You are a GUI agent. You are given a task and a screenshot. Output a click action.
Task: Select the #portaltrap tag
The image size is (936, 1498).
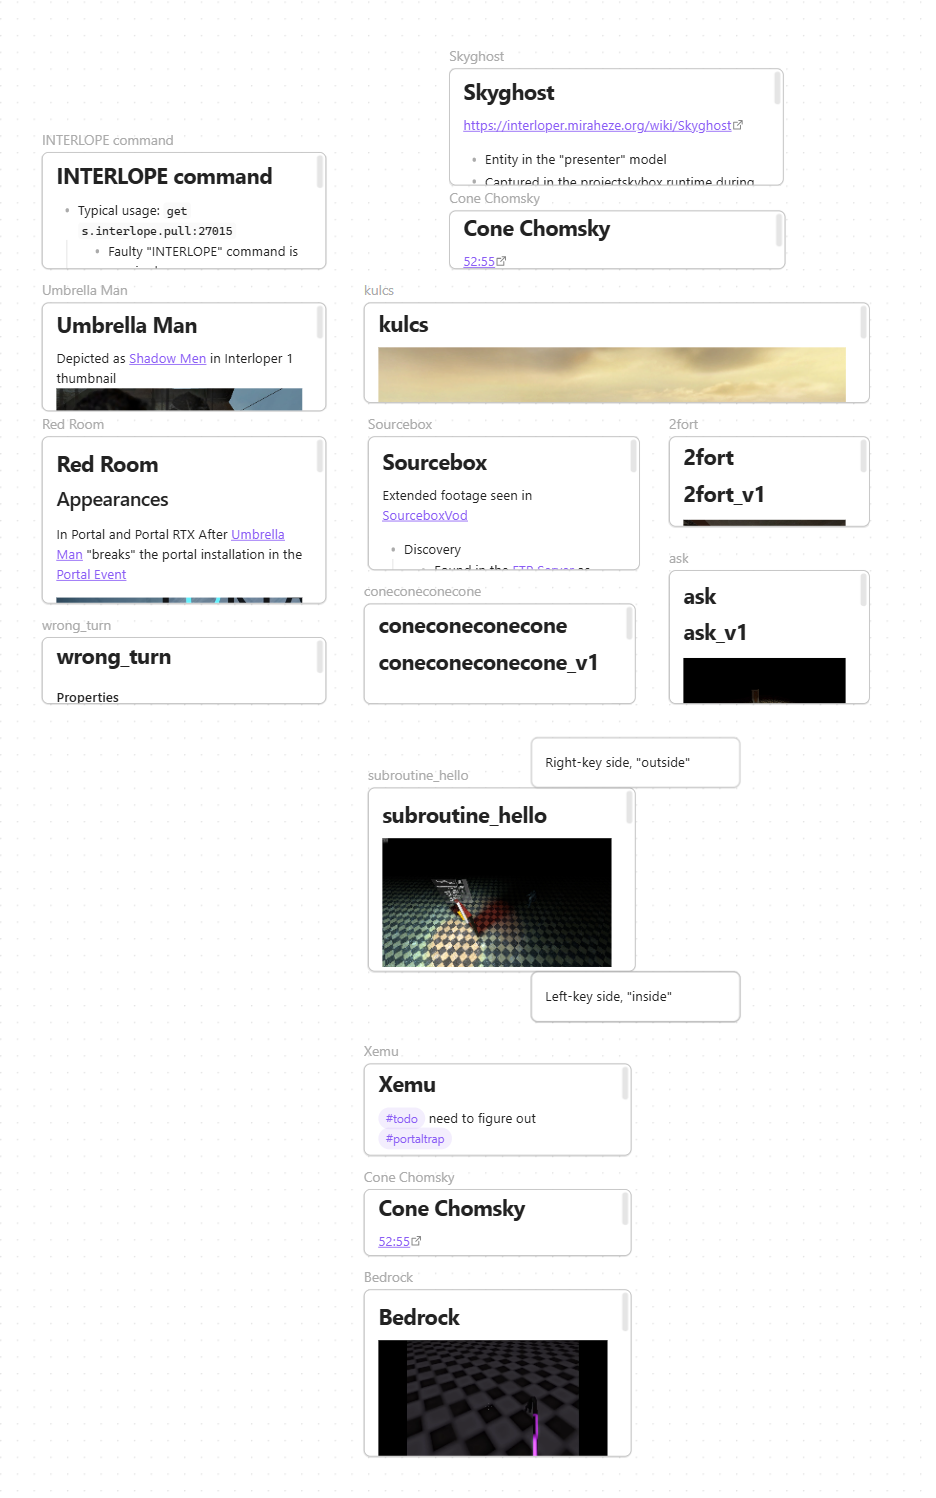(x=415, y=1139)
